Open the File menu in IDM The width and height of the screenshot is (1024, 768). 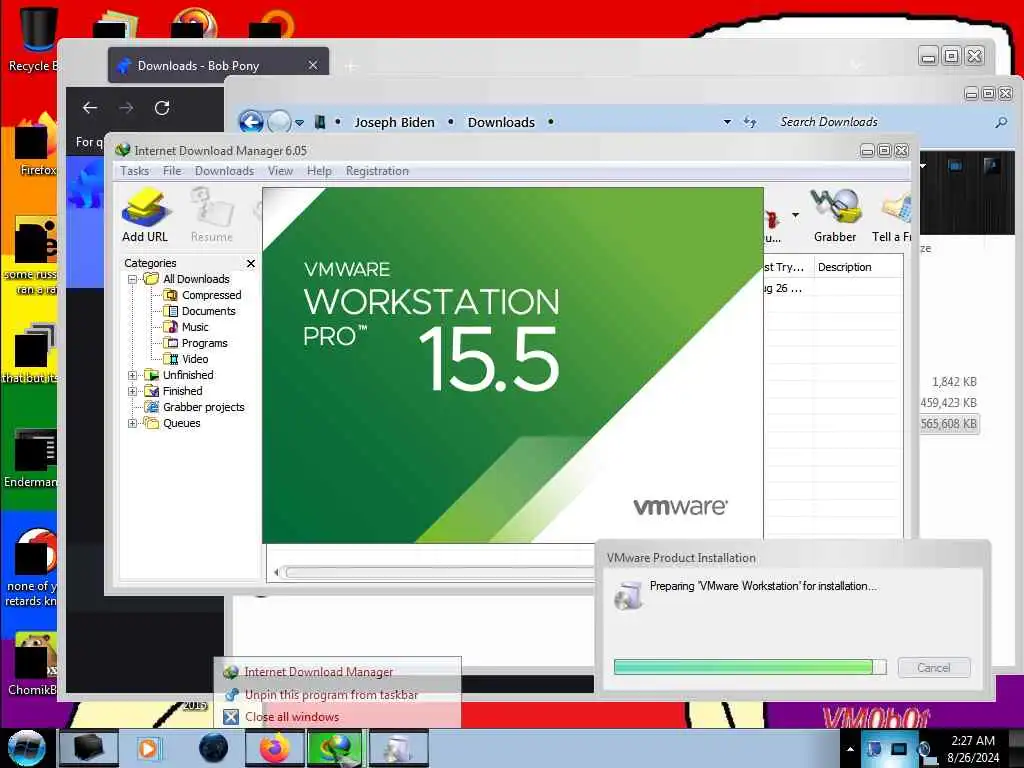(172, 171)
